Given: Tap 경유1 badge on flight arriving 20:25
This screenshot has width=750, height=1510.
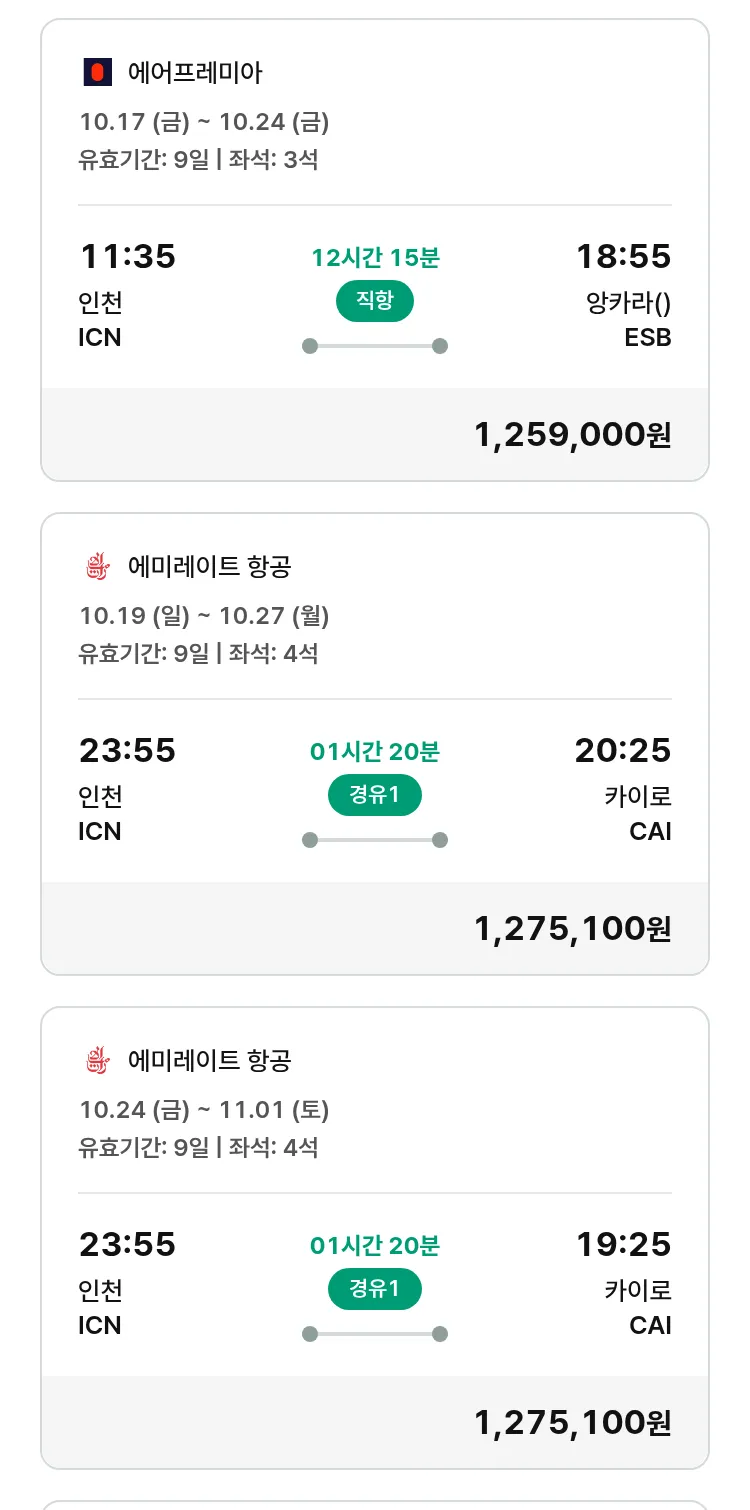Looking at the screenshot, I should (x=375, y=795).
